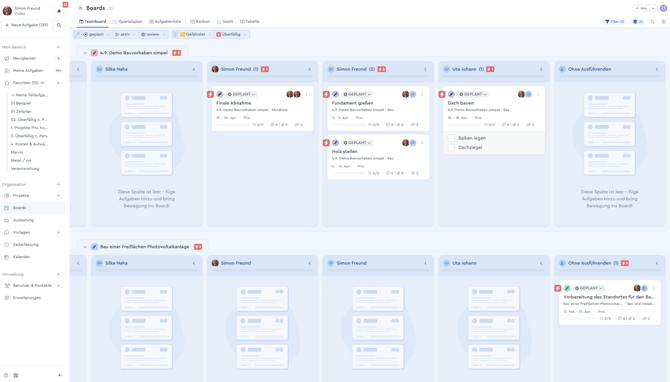Click the gift icon at sidebar bottom
Screen dimensions: 670x382
(16, 375)
